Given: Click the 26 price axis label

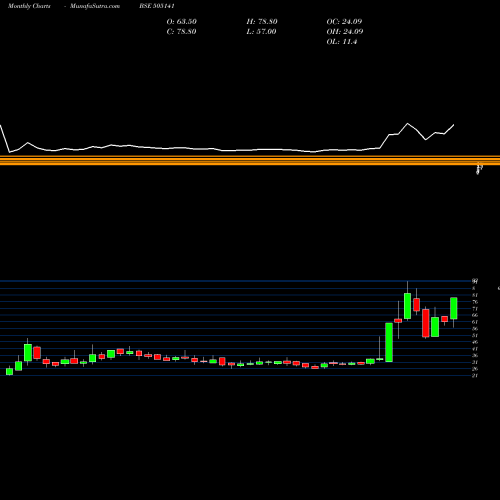Looking at the screenshot, I should tap(475, 369).
